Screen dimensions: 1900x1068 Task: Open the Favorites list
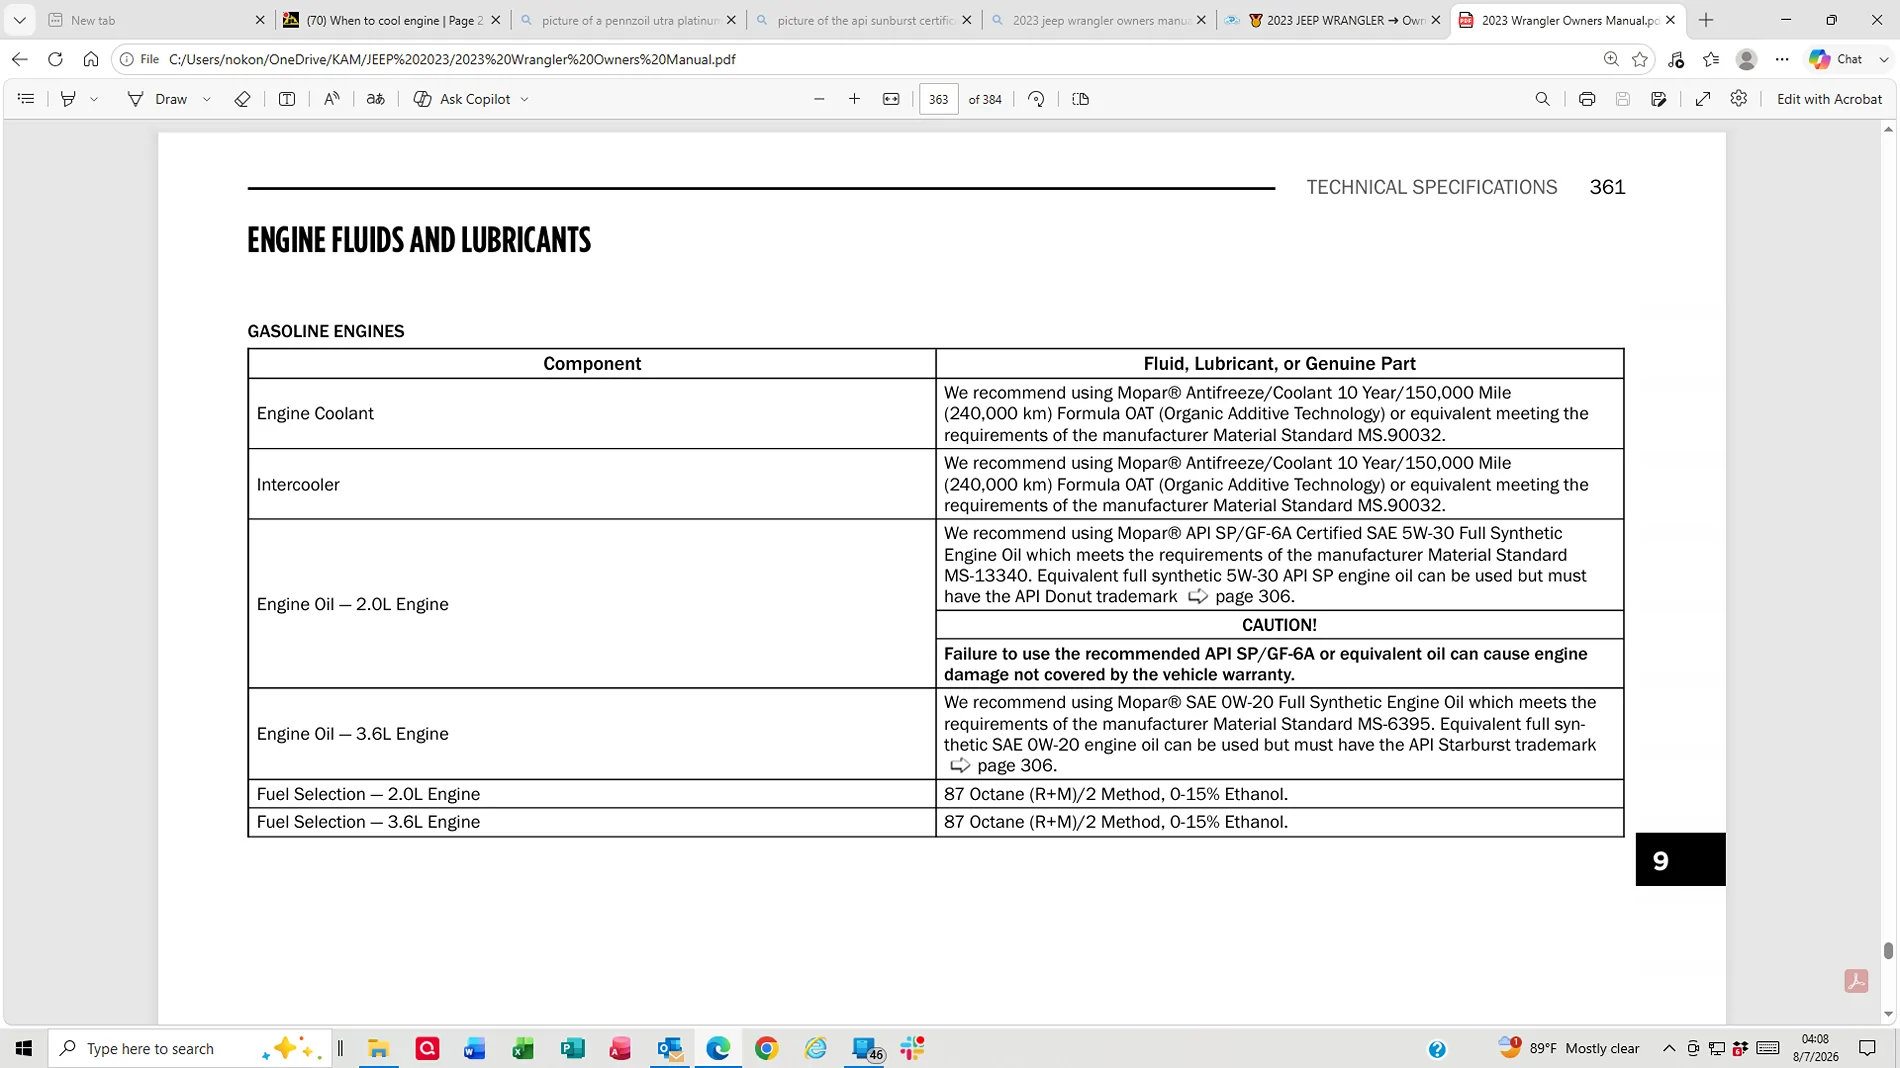1712,59
